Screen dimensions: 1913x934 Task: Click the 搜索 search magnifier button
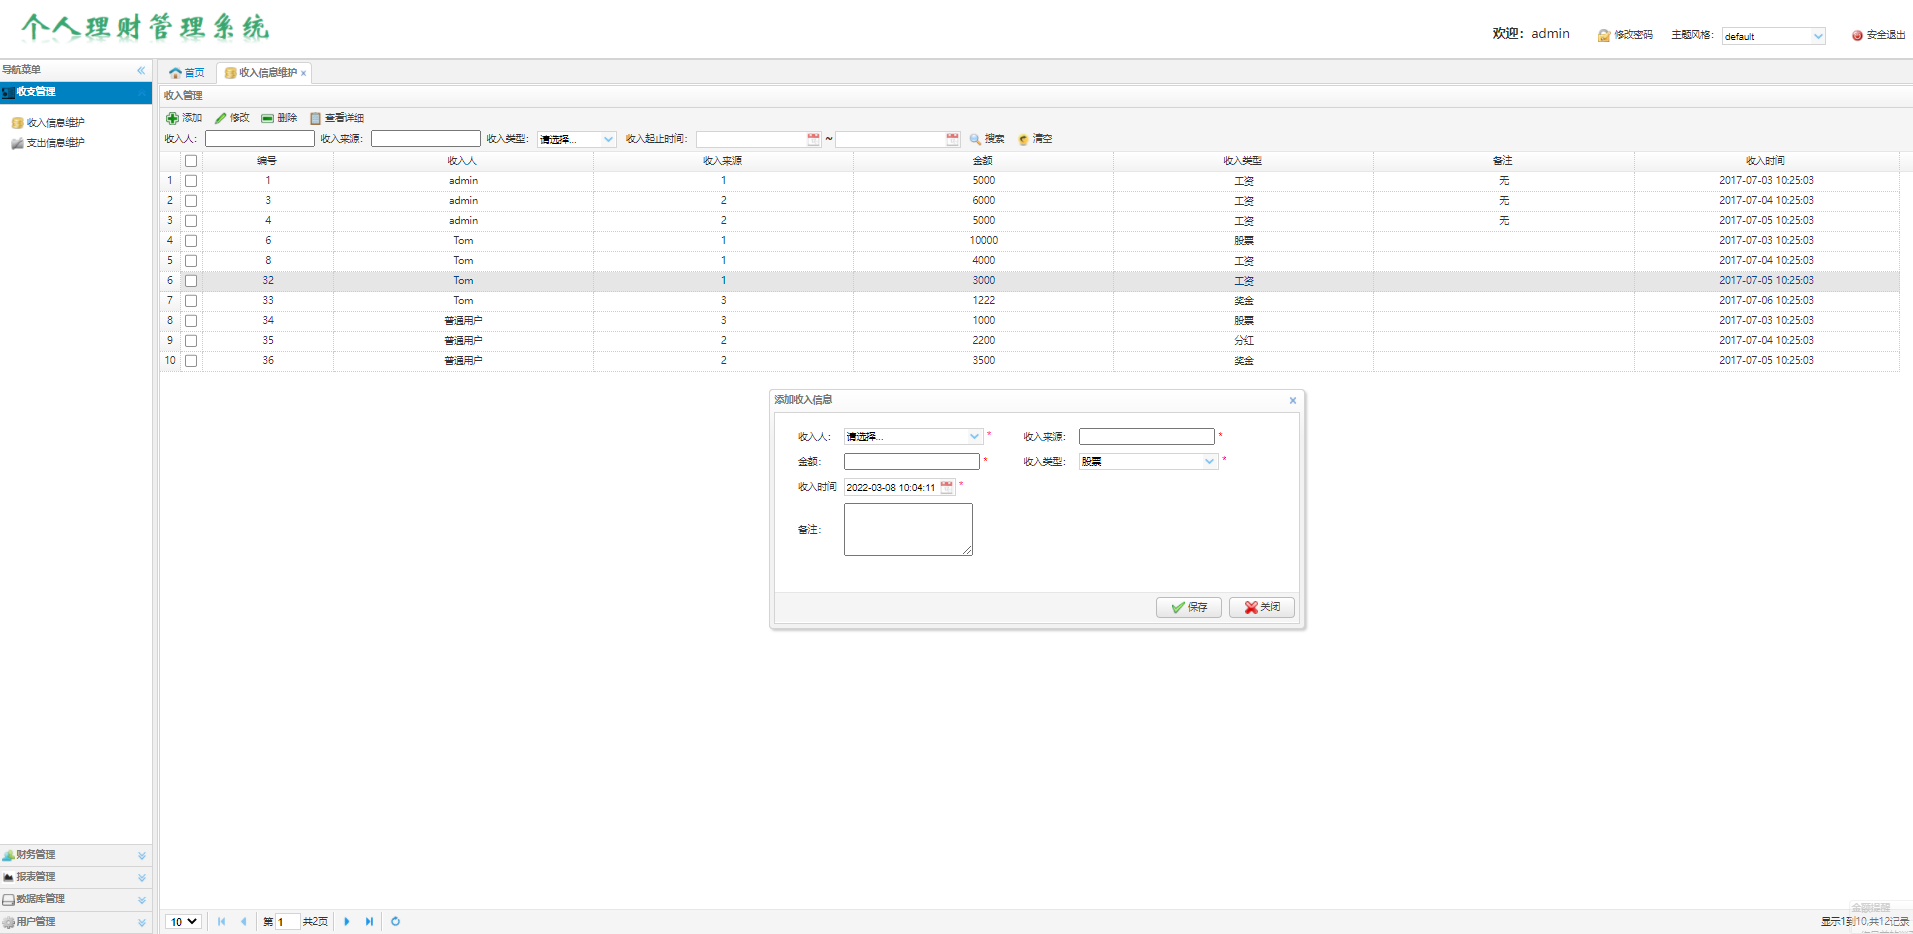click(986, 139)
